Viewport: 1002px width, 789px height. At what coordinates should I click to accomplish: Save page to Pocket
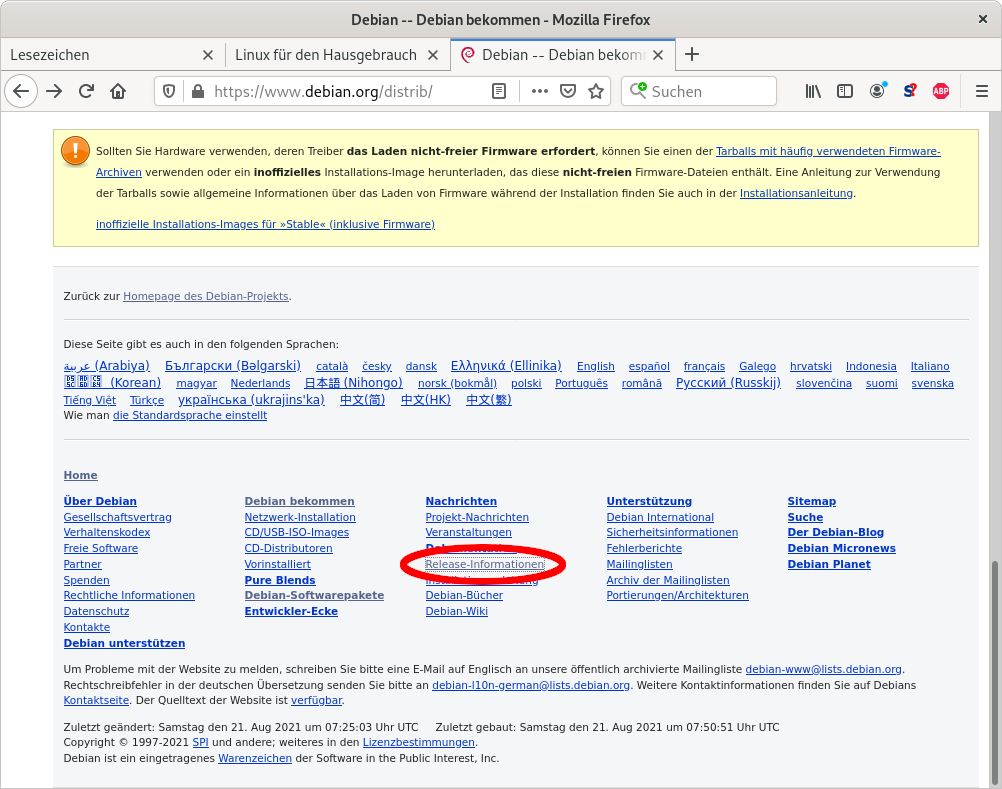click(x=568, y=91)
